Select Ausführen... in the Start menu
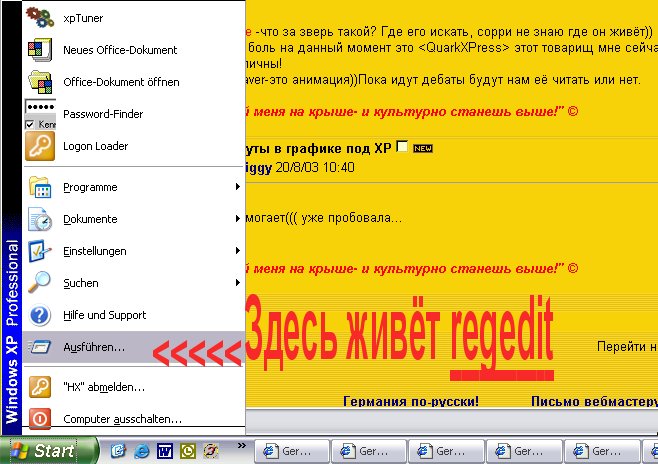 pyautogui.click(x=93, y=348)
